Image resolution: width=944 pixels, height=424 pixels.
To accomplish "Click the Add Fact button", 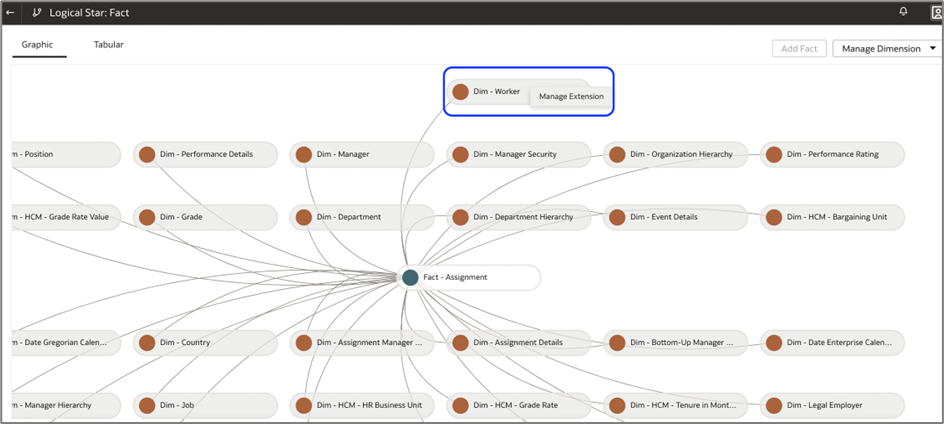I will (799, 49).
